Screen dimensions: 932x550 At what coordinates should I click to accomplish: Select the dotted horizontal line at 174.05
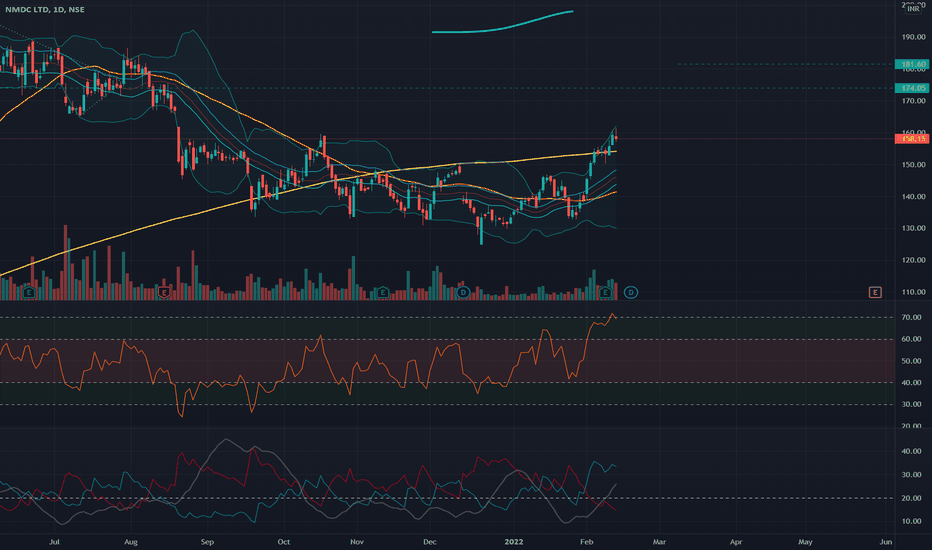(x=447, y=88)
